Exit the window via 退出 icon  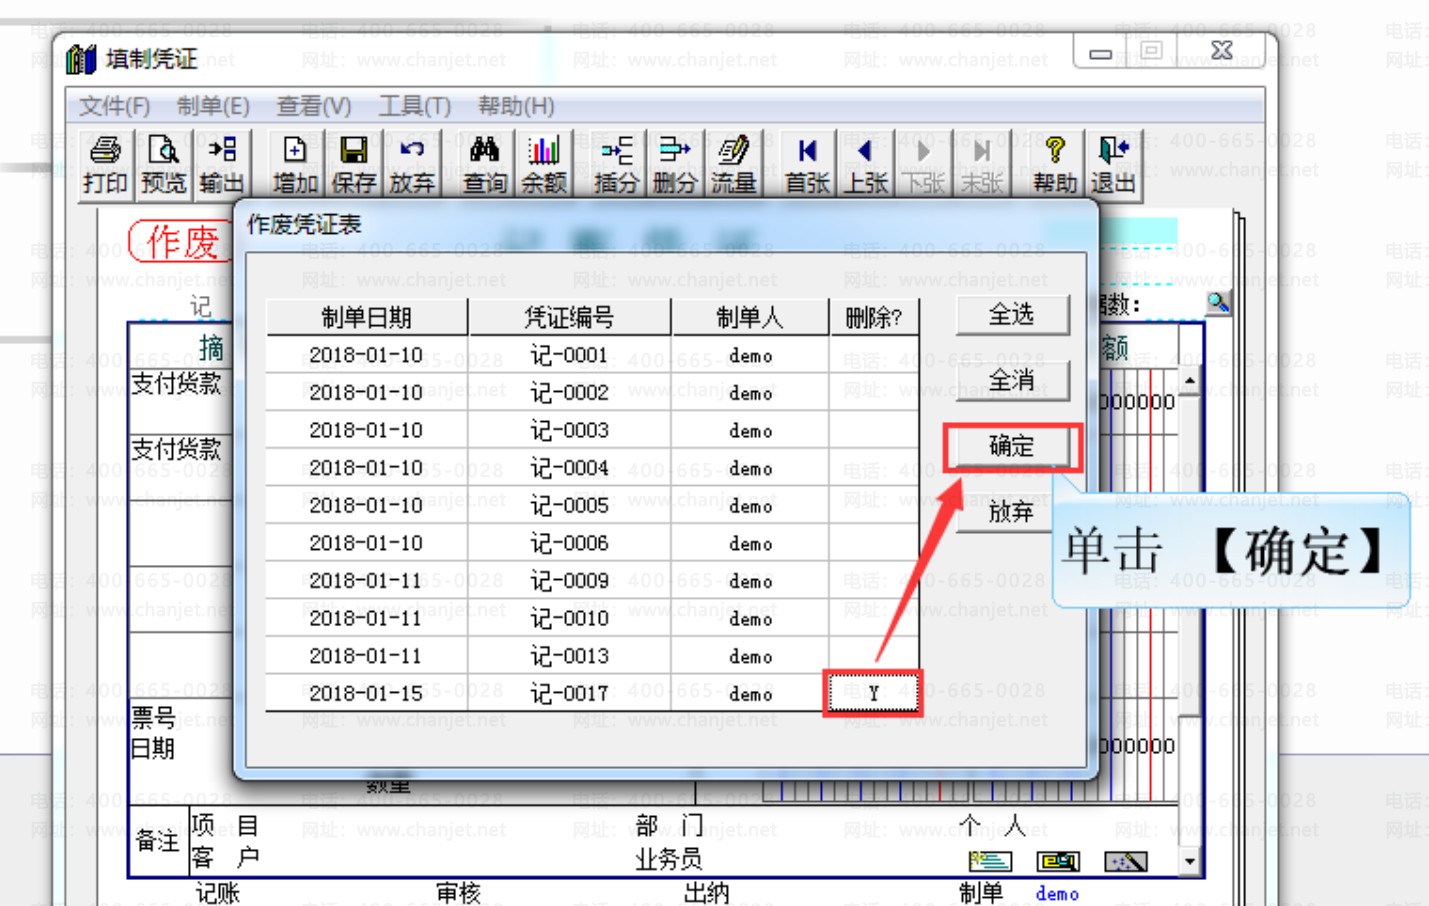(x=1113, y=165)
